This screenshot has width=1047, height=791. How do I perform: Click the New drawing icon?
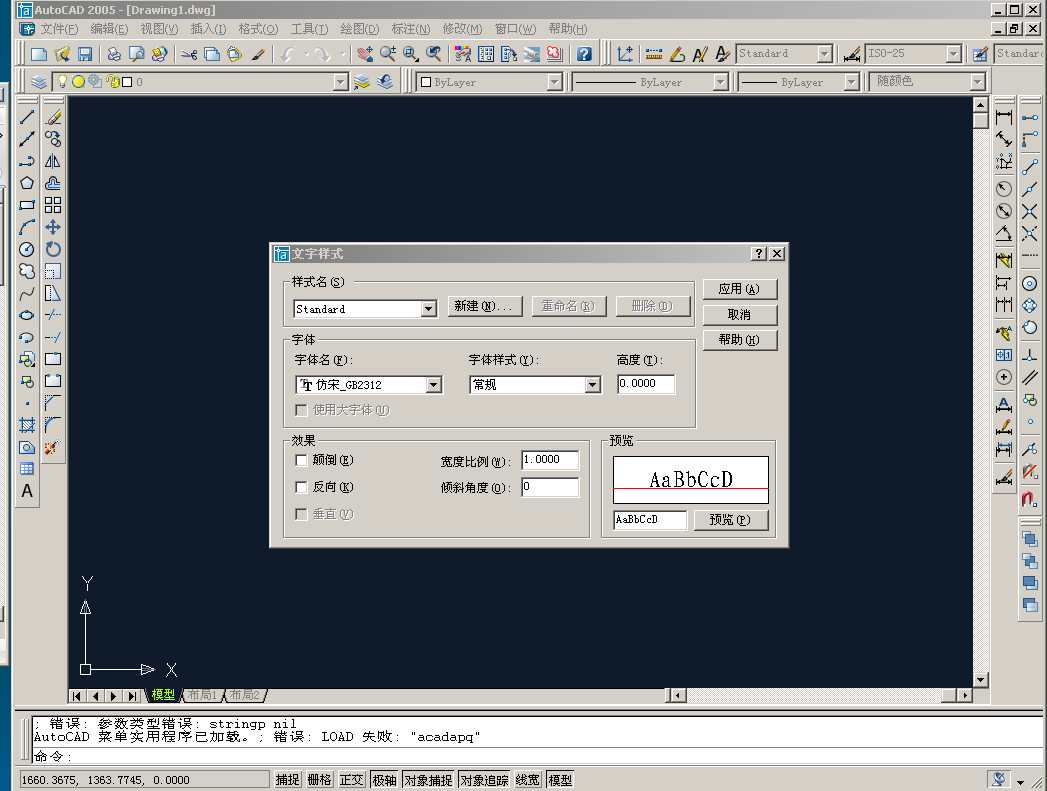39,54
